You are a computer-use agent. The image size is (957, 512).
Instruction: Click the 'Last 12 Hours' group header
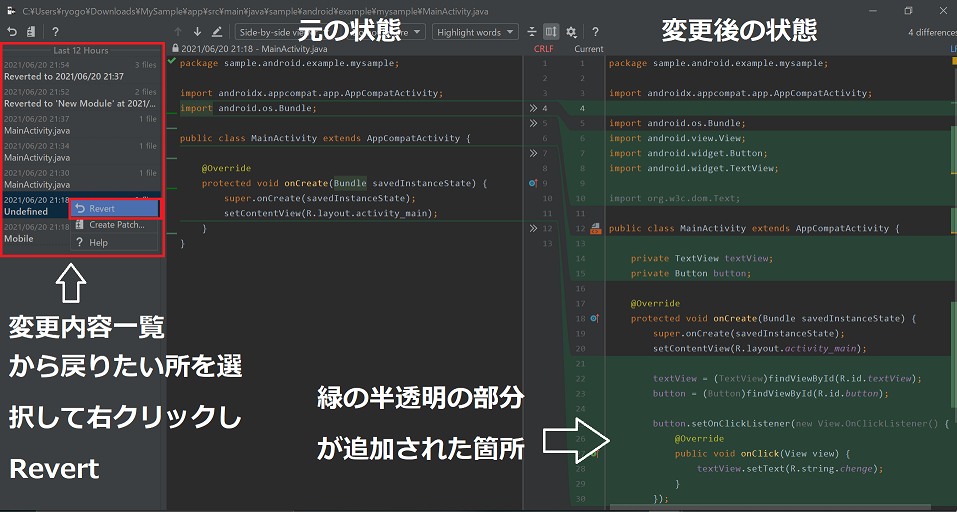pyautogui.click(x=81, y=51)
